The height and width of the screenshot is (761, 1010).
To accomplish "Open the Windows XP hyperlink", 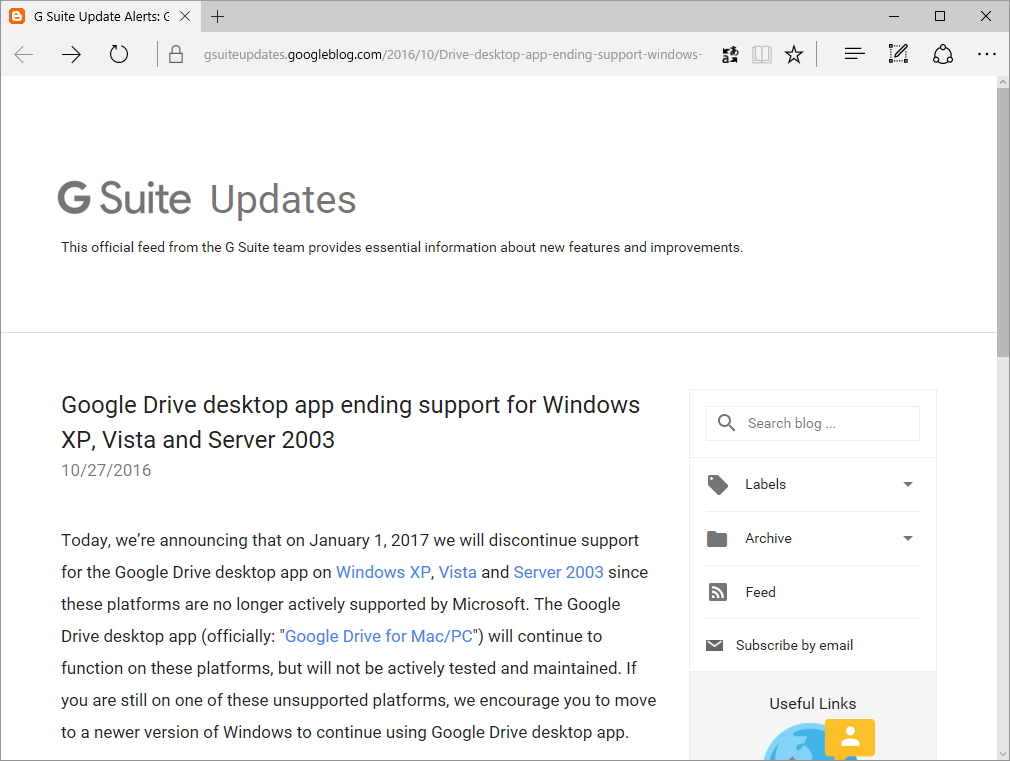I will click(x=383, y=572).
